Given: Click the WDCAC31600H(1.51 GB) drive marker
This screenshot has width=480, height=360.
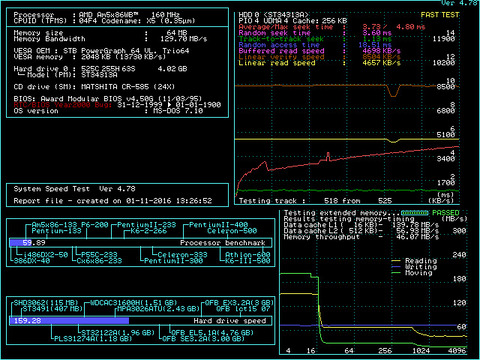Looking at the screenshot, I should click(134, 303).
